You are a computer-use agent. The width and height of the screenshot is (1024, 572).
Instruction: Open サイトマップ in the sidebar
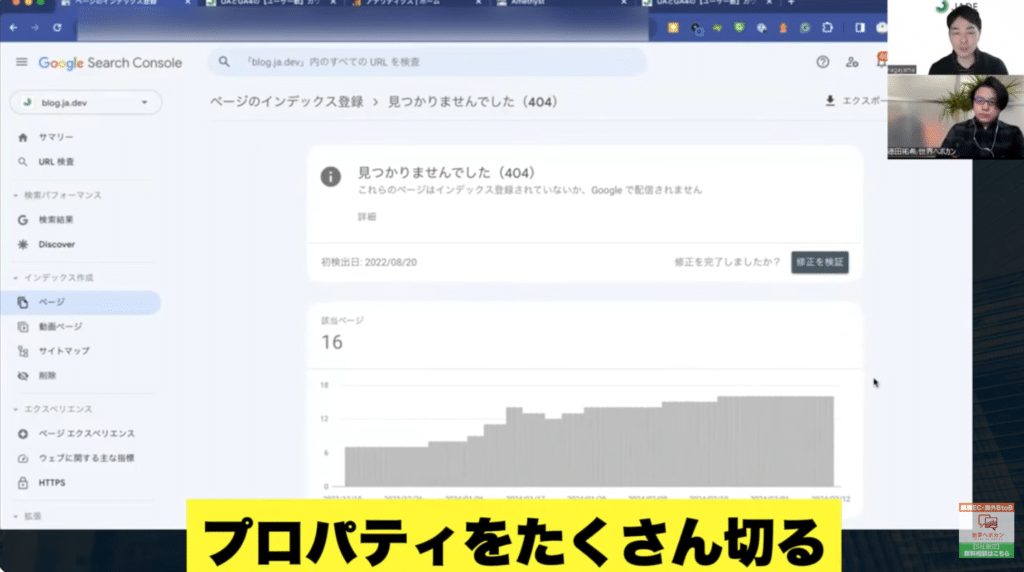(64, 351)
